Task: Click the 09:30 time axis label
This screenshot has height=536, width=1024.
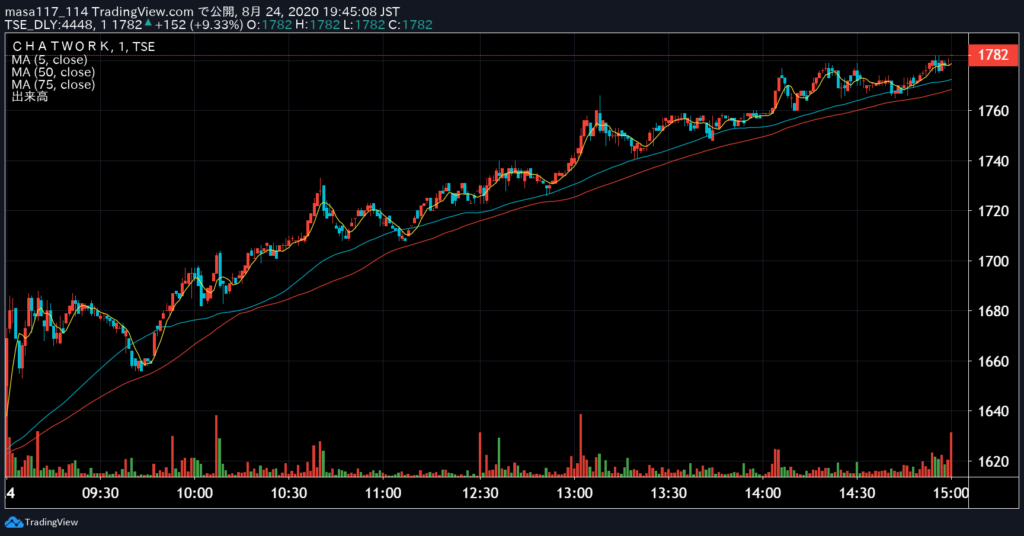Action: click(x=101, y=493)
